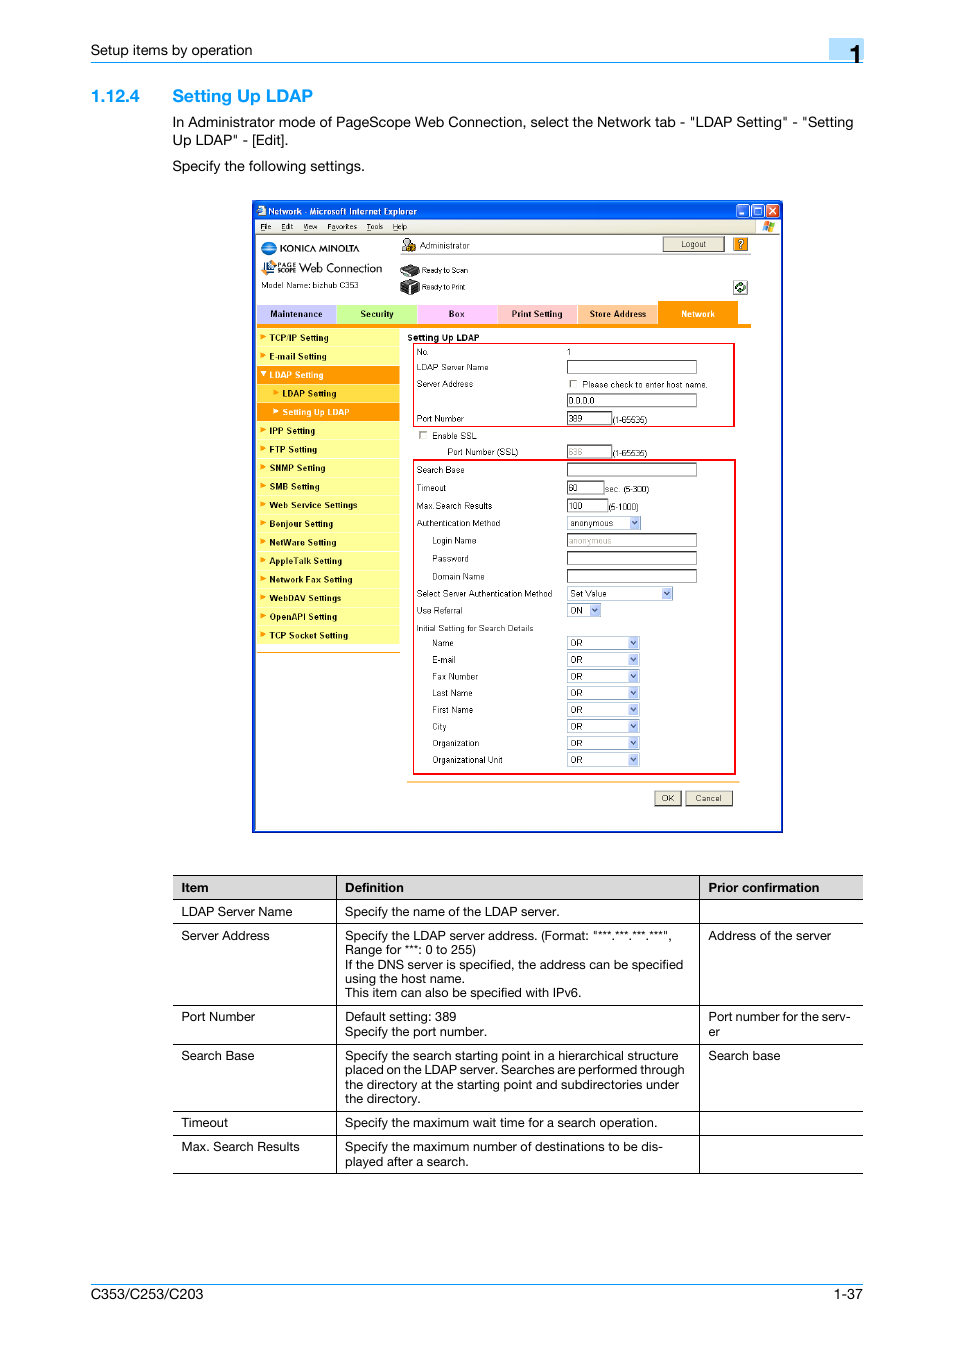Switch to the Print Setting tab
This screenshot has height=1350, width=954.
point(537,314)
